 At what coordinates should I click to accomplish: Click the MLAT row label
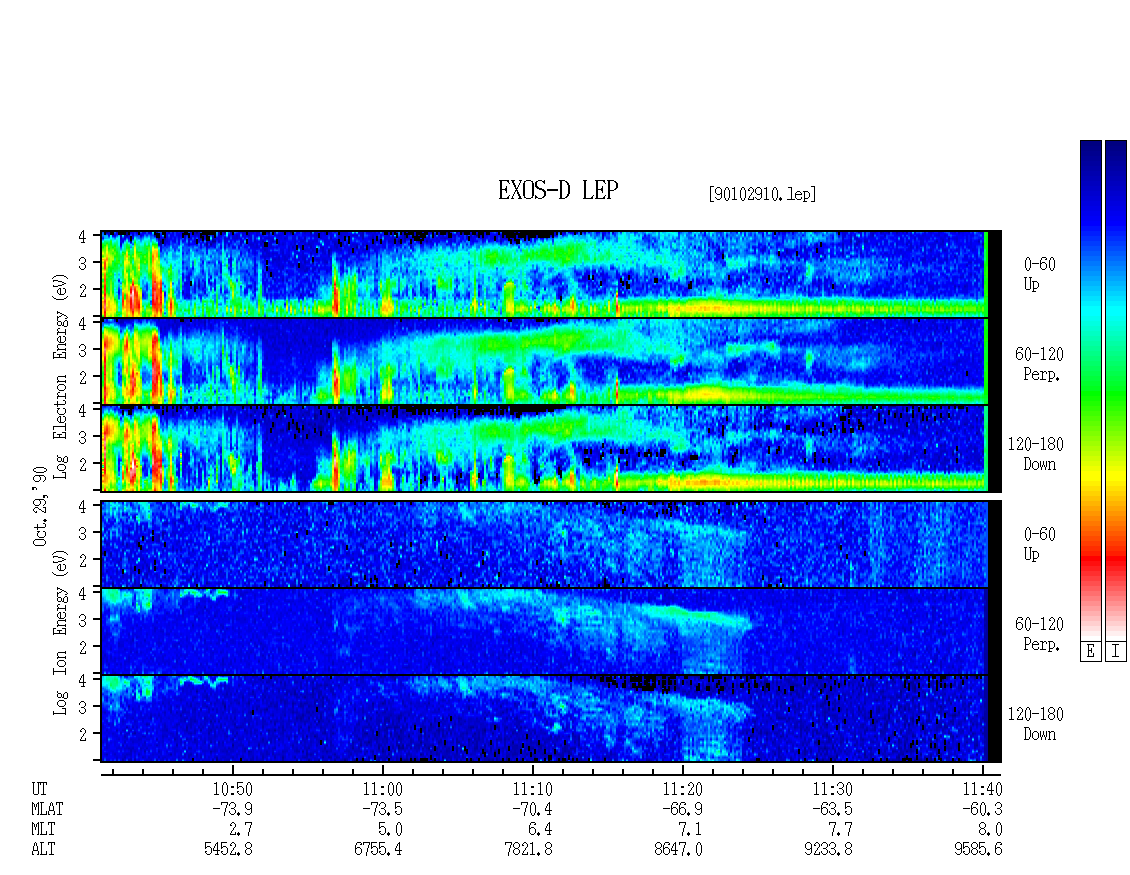47,809
